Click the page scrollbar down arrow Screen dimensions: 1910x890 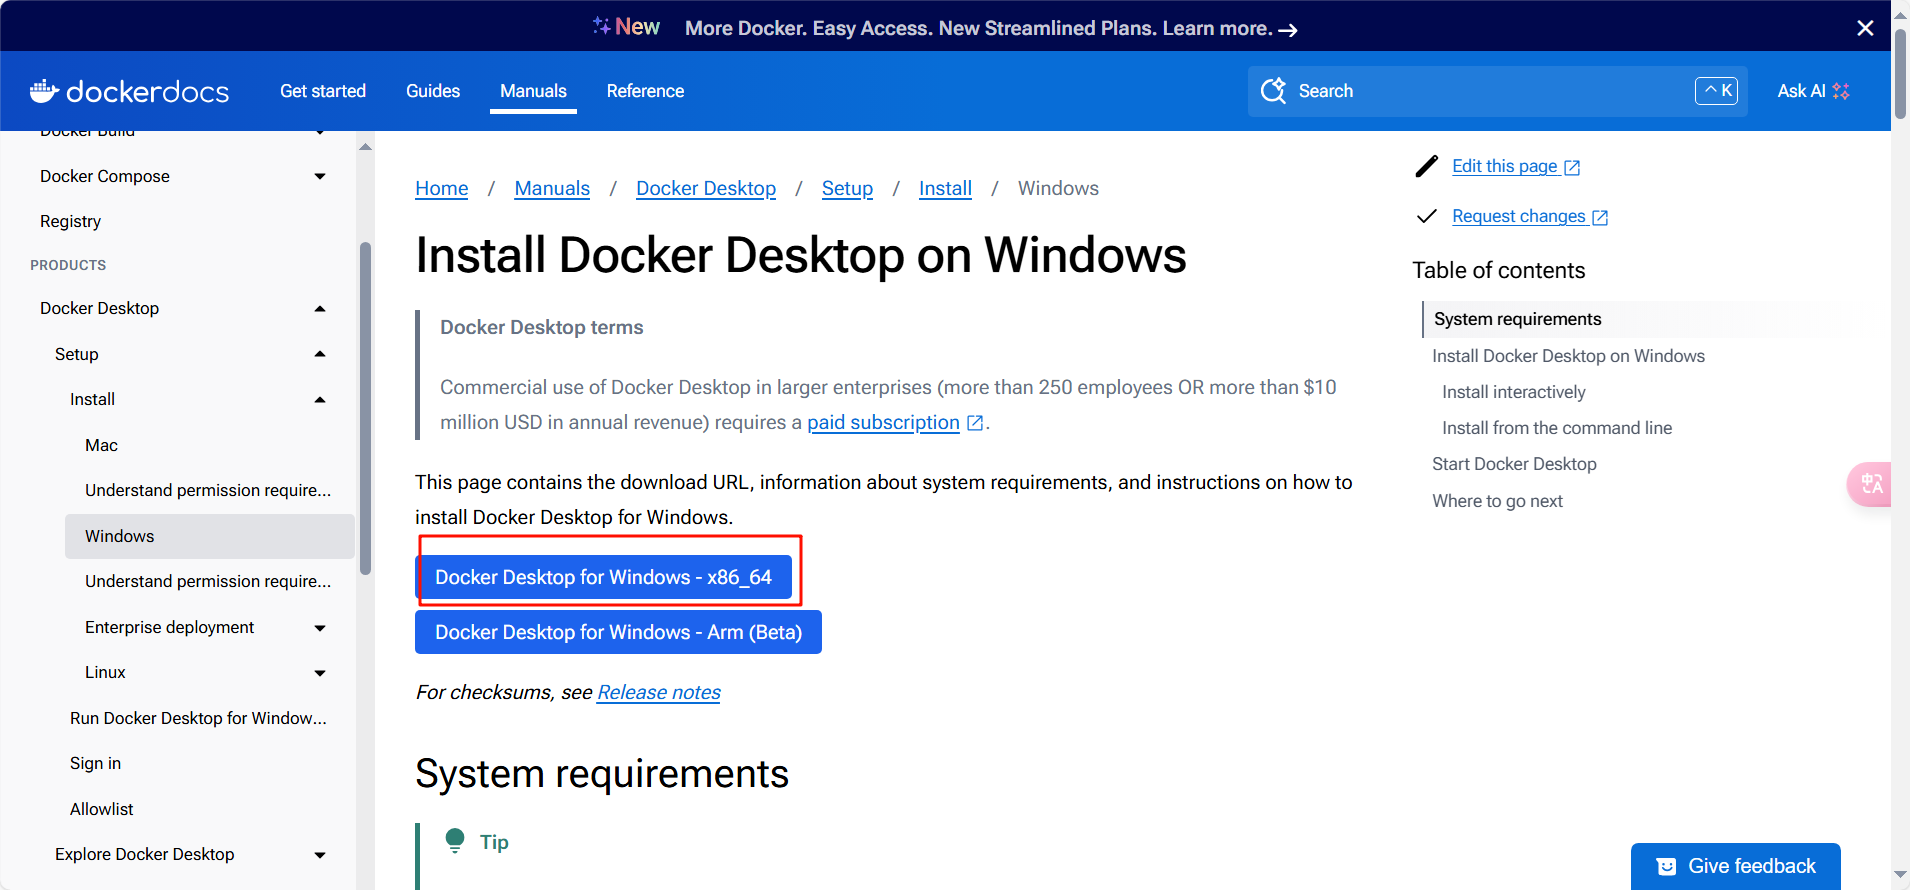[x=1900, y=876]
